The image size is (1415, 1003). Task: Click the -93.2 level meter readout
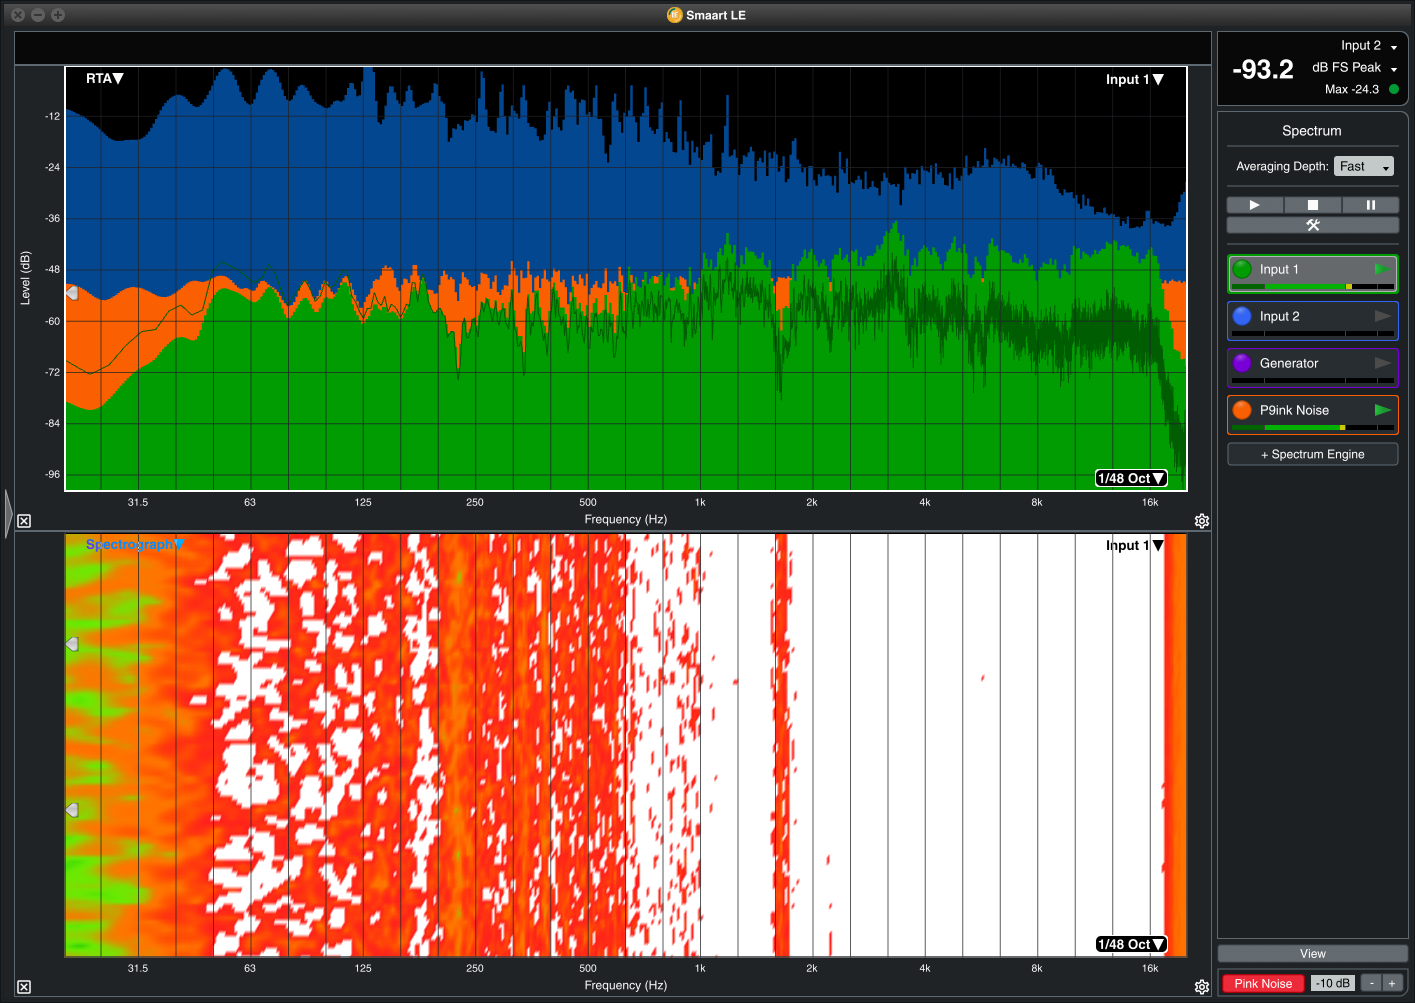coord(1263,70)
